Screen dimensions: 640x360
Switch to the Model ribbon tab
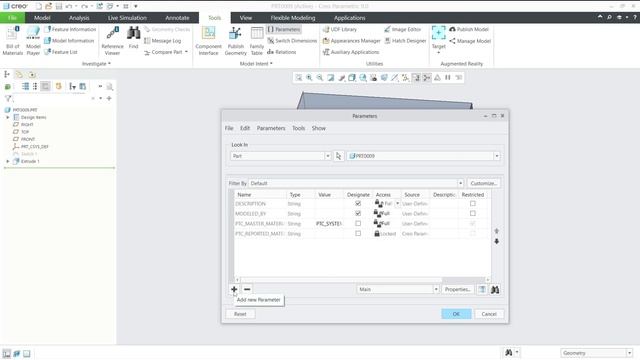pos(42,18)
